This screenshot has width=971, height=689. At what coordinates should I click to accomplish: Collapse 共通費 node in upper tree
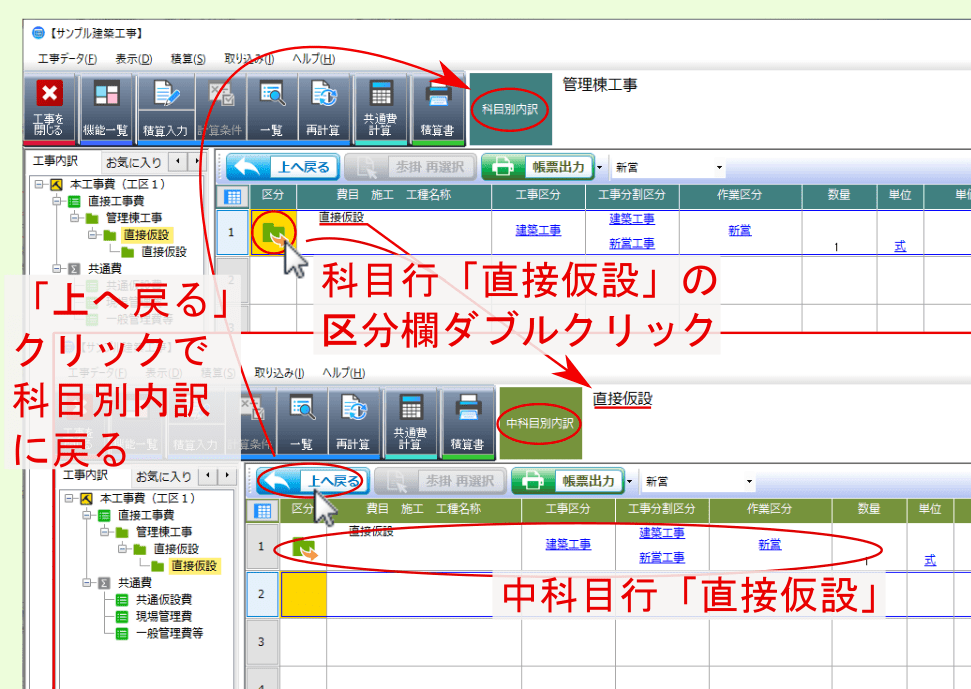[57, 268]
